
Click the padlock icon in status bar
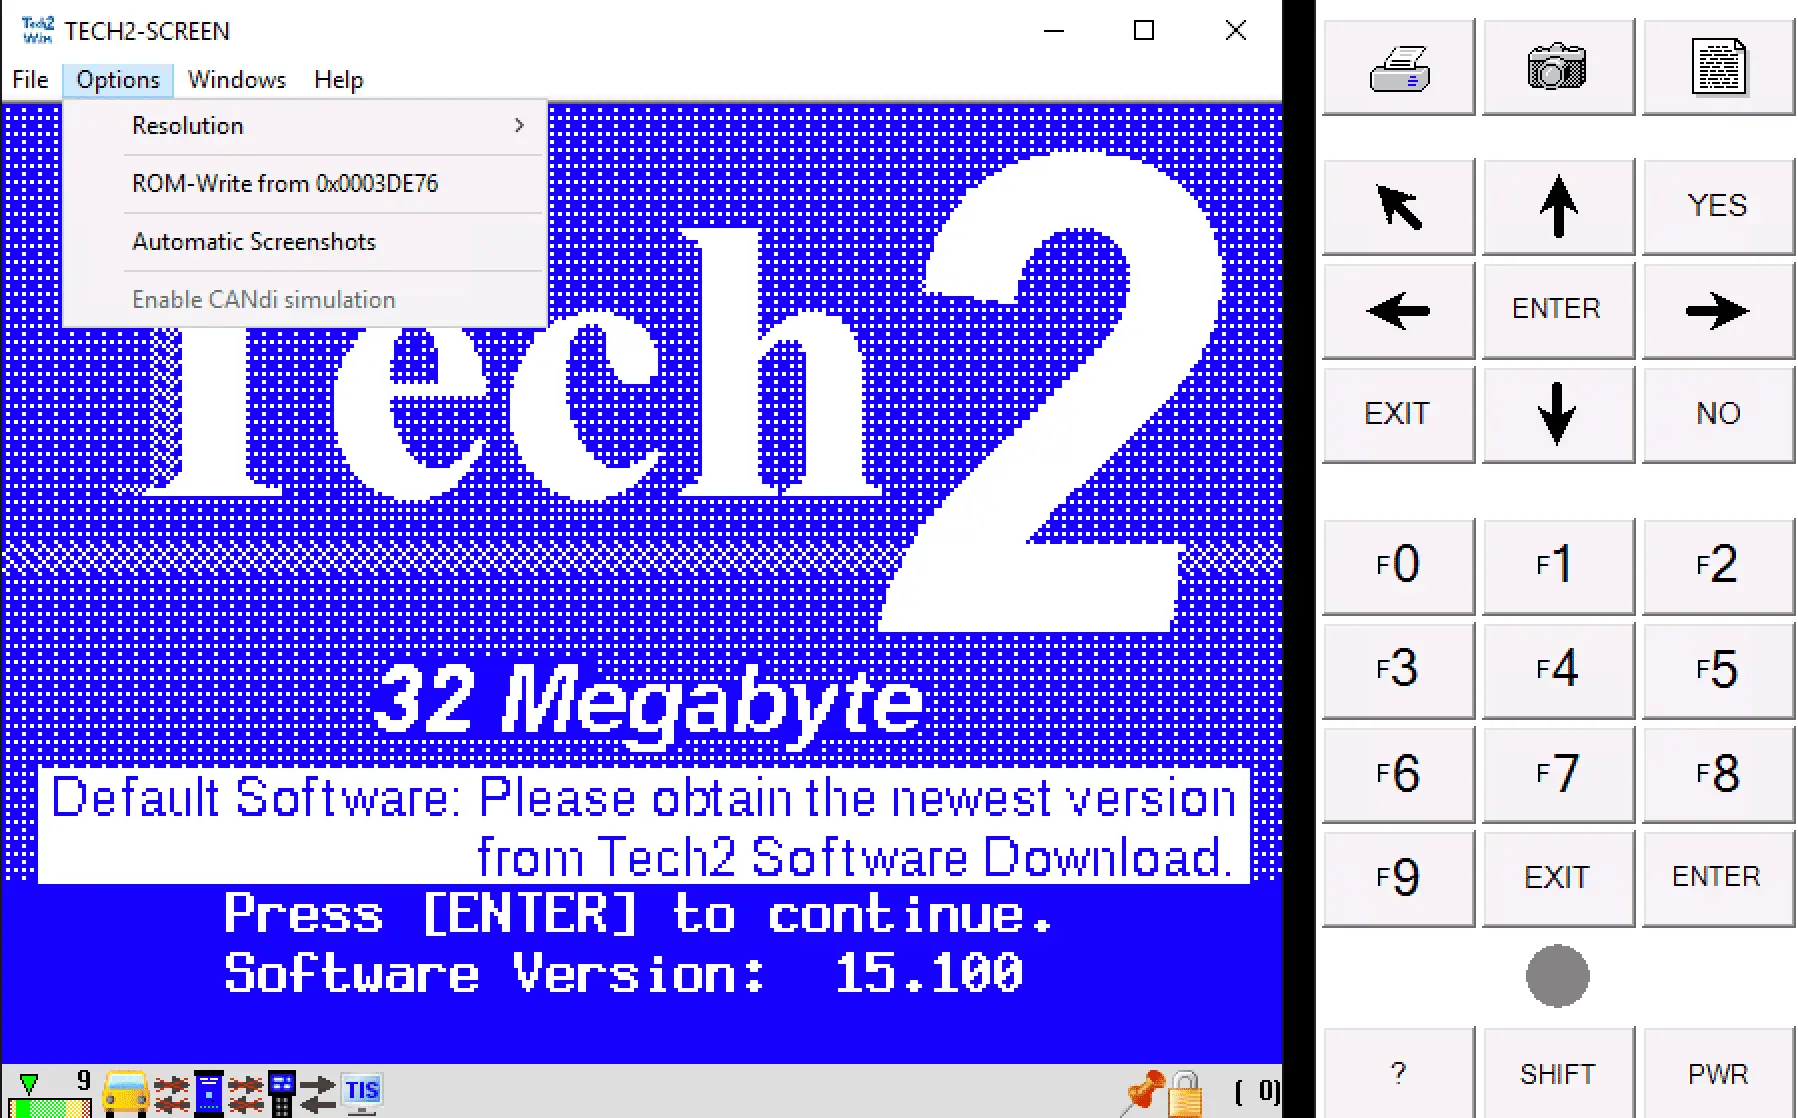tap(1185, 1094)
